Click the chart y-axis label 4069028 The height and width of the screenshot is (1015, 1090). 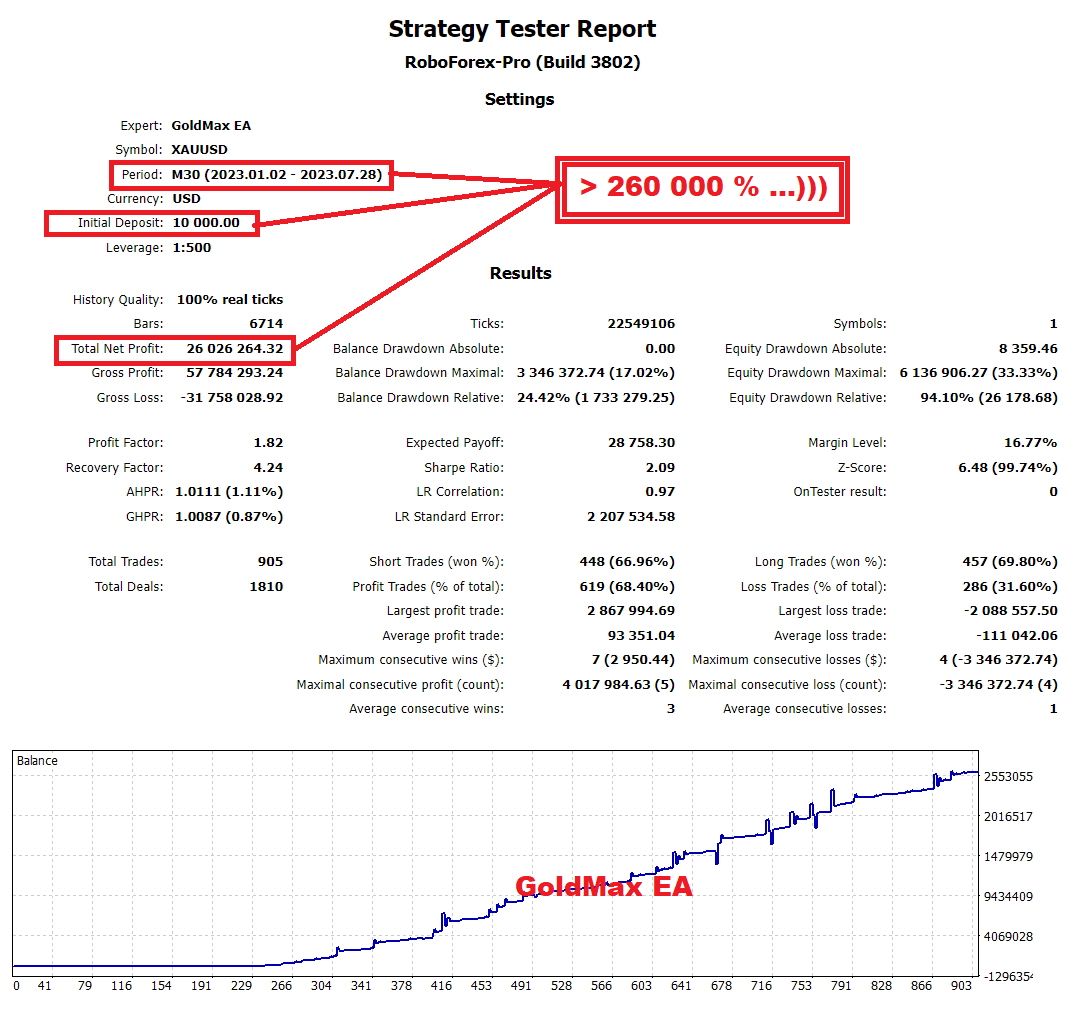[x=1008, y=936]
